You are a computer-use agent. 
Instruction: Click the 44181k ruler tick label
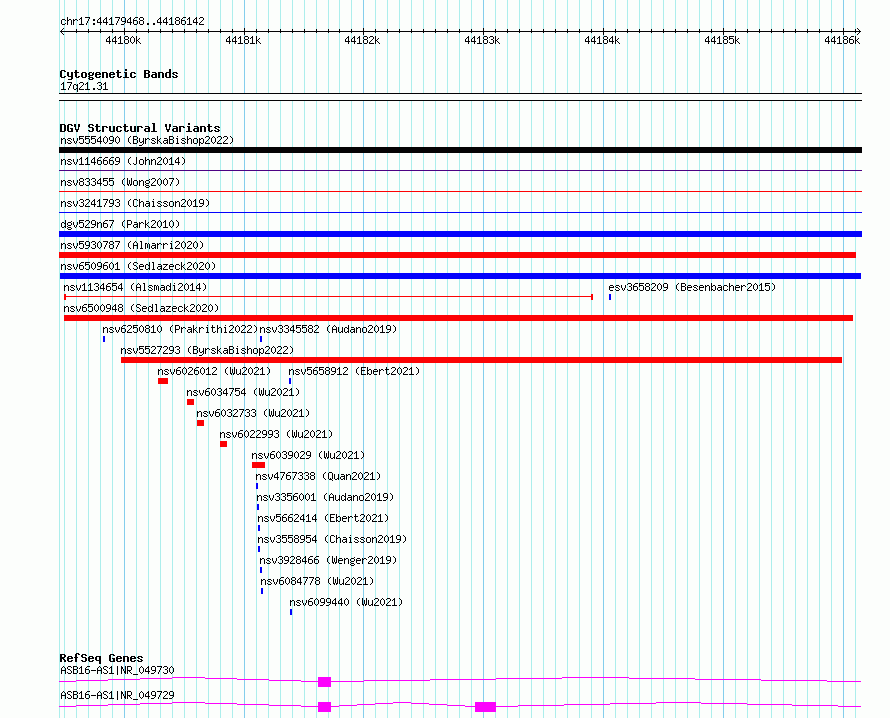[x=243, y=40]
